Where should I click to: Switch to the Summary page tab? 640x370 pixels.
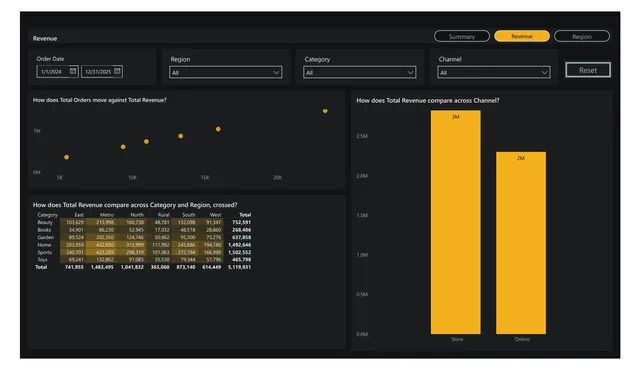462,36
